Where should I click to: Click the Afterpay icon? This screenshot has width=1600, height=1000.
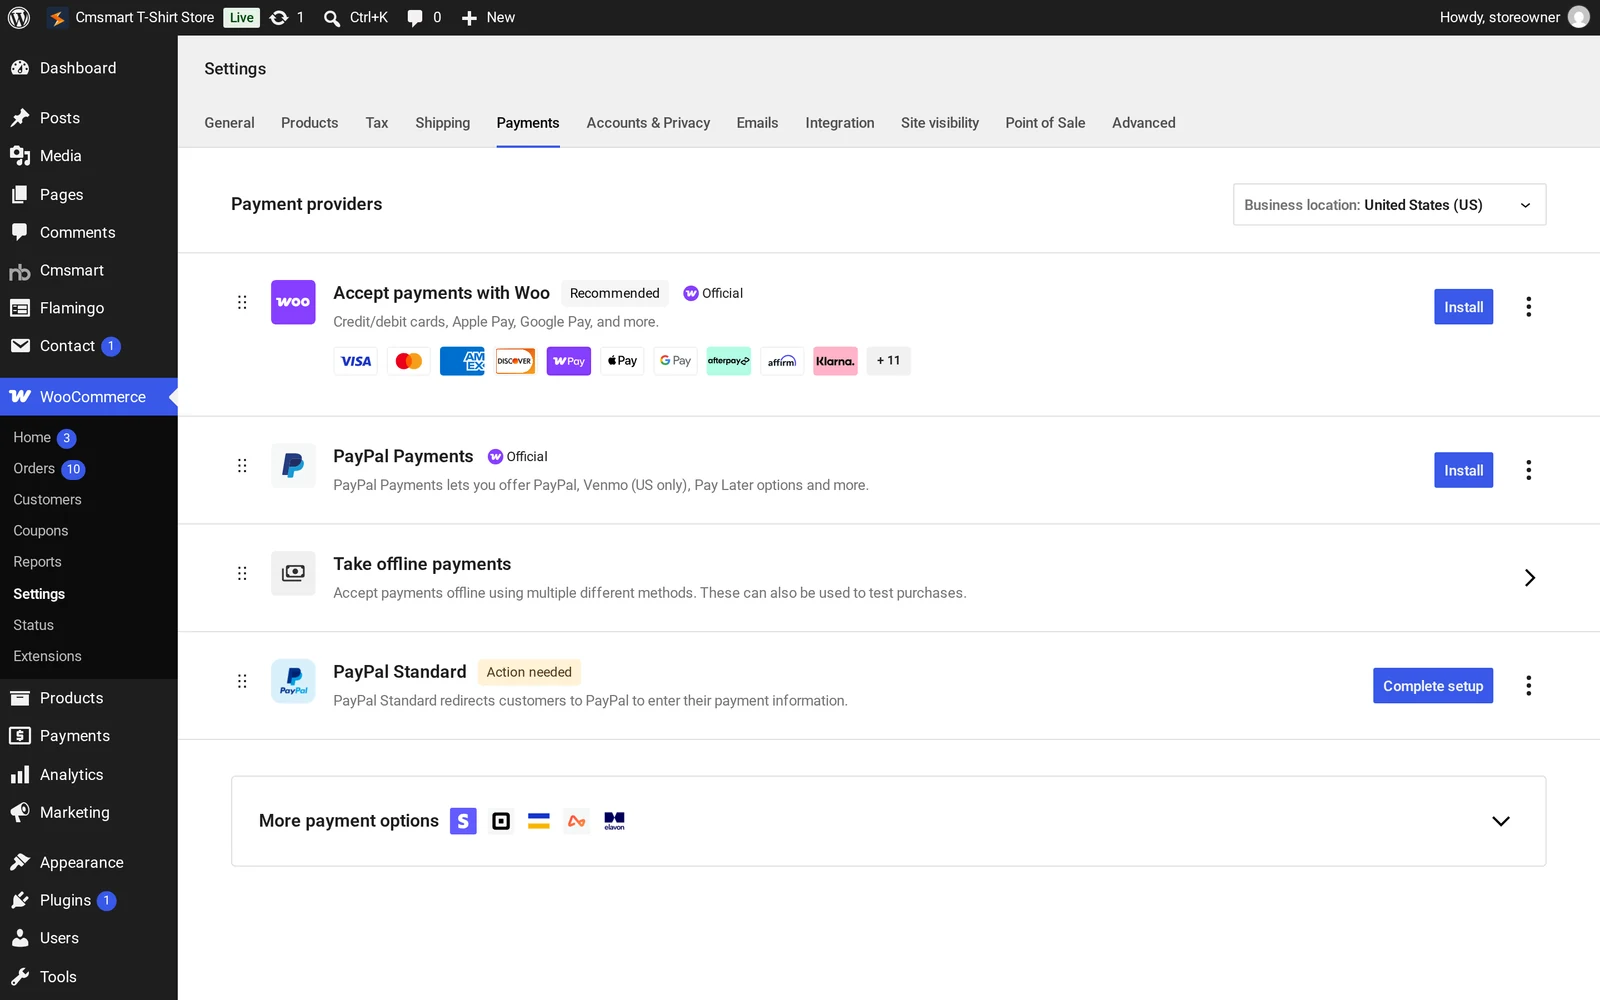(729, 361)
